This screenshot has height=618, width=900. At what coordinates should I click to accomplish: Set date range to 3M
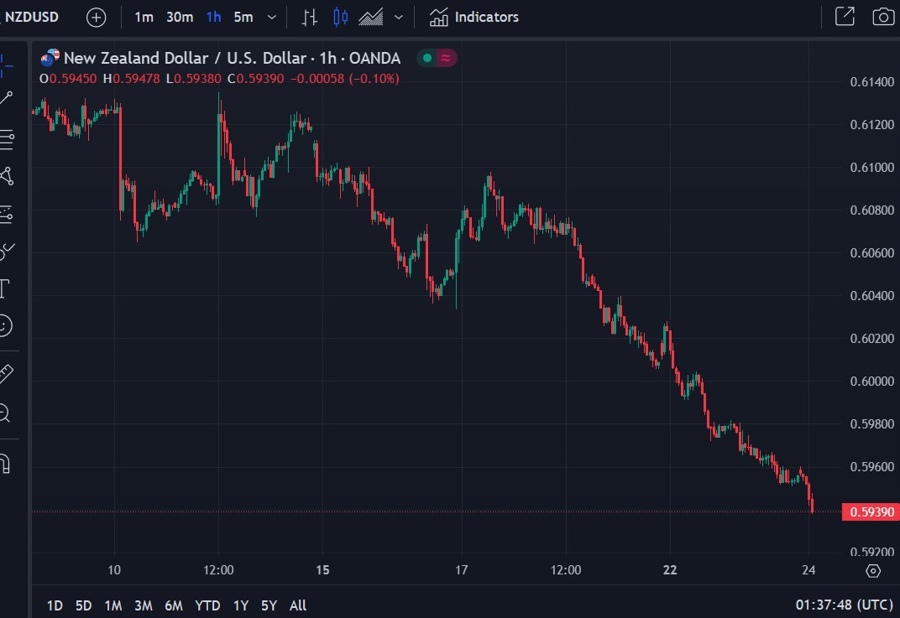click(x=143, y=605)
